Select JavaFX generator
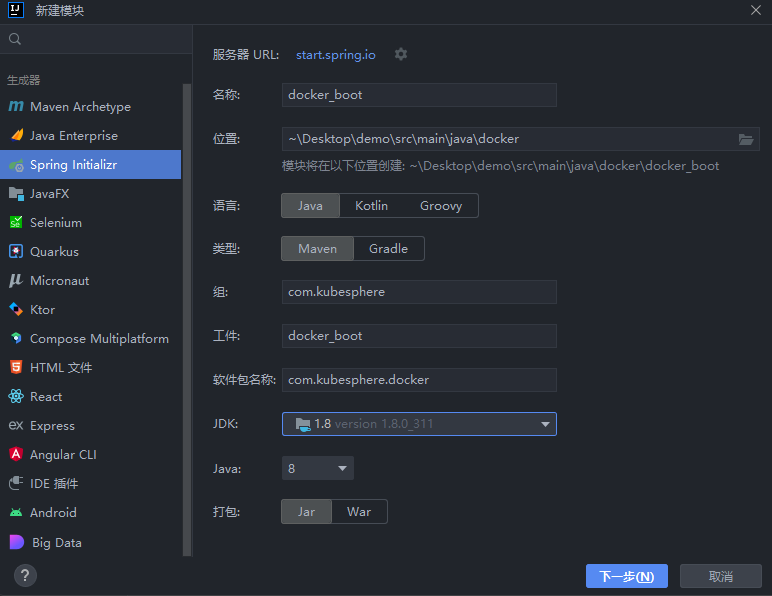This screenshot has width=772, height=596. click(x=91, y=194)
